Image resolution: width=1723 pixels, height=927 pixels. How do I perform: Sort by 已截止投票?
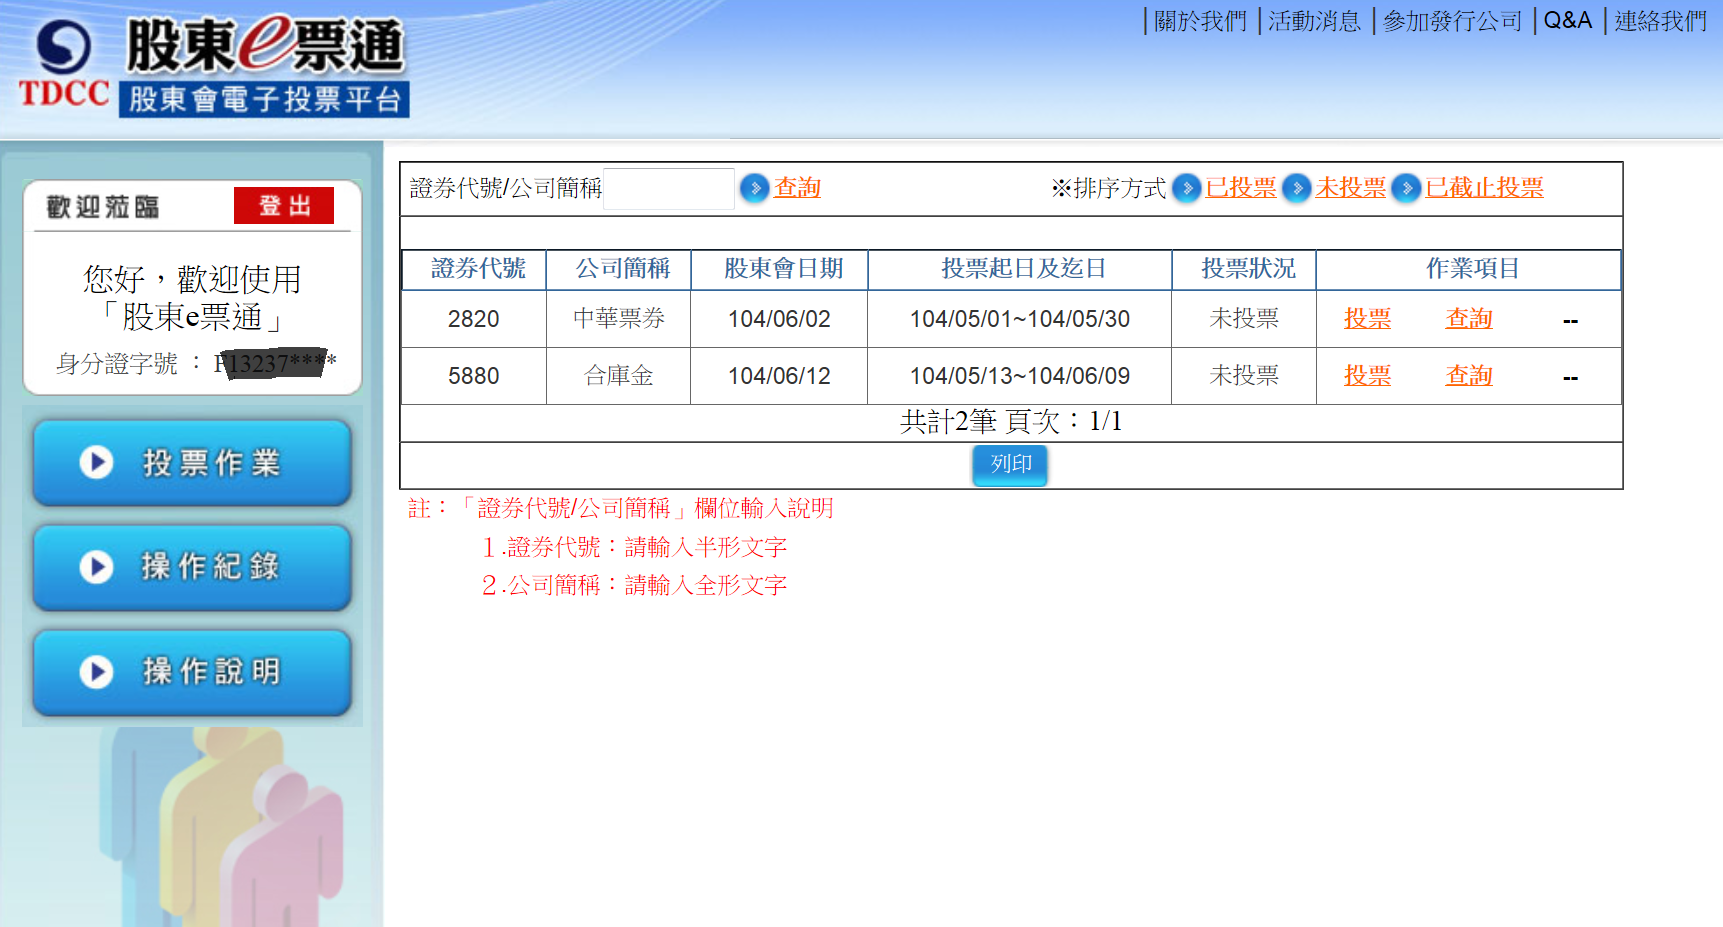pos(1485,188)
